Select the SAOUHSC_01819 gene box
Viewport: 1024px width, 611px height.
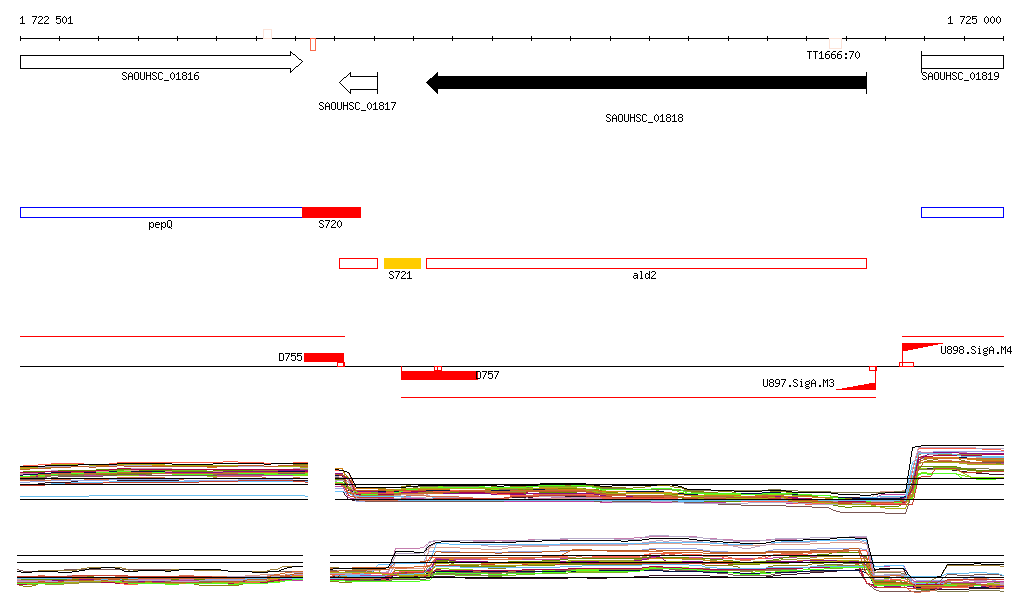[x=962, y=62]
